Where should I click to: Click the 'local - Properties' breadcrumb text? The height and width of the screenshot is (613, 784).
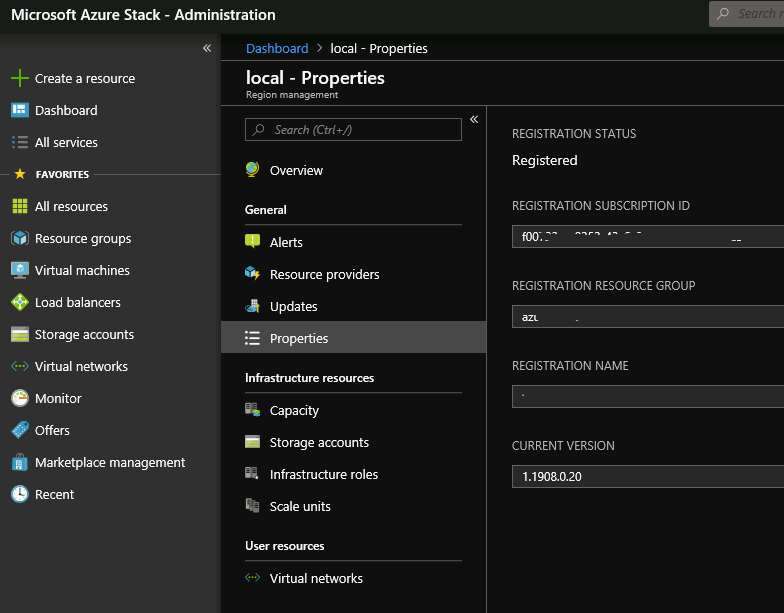378,48
